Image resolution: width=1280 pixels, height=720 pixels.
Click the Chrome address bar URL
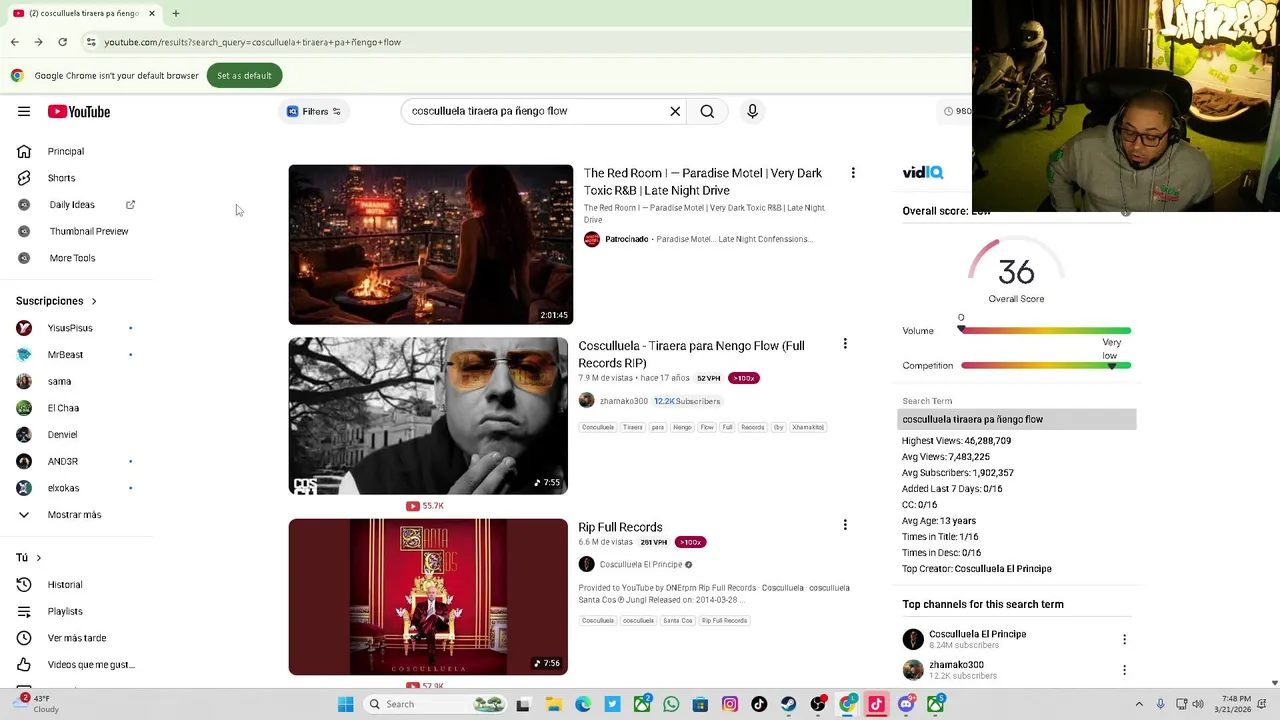click(252, 42)
